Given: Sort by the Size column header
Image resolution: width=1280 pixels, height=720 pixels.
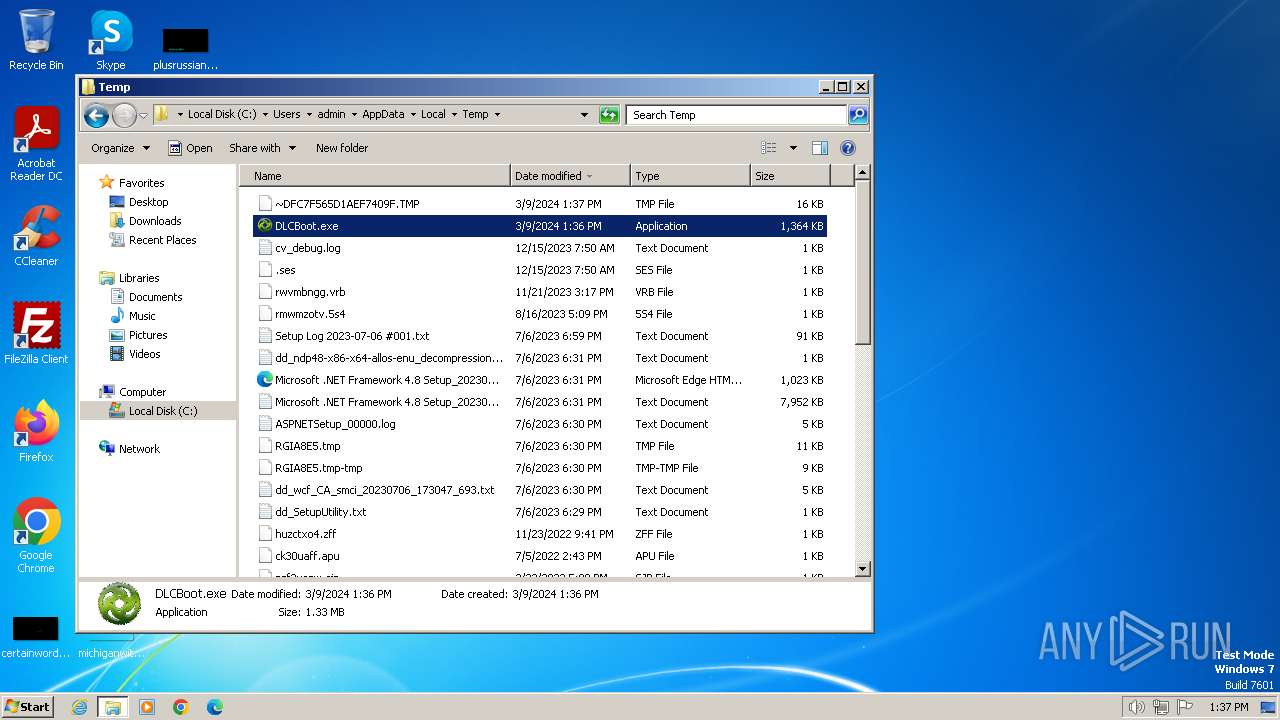Looking at the screenshot, I should pos(790,176).
